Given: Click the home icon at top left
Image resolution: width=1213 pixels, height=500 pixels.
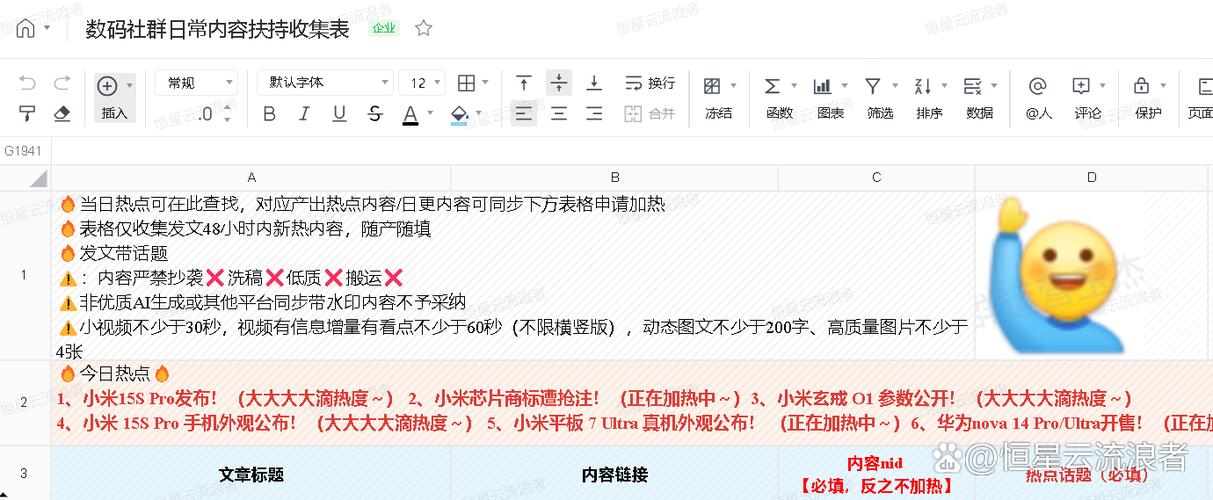Looking at the screenshot, I should click(25, 28).
